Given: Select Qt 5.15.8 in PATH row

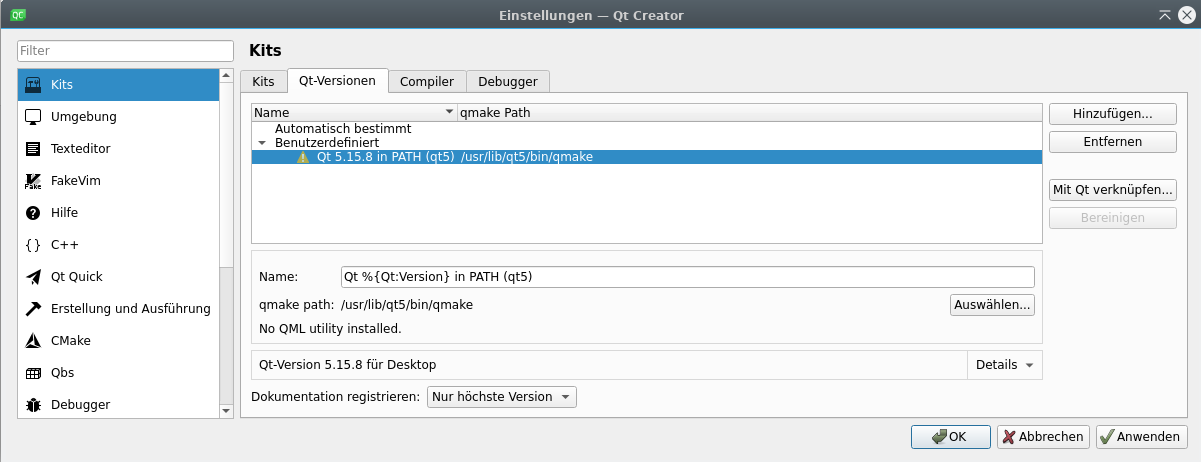Looking at the screenshot, I should point(385,157).
